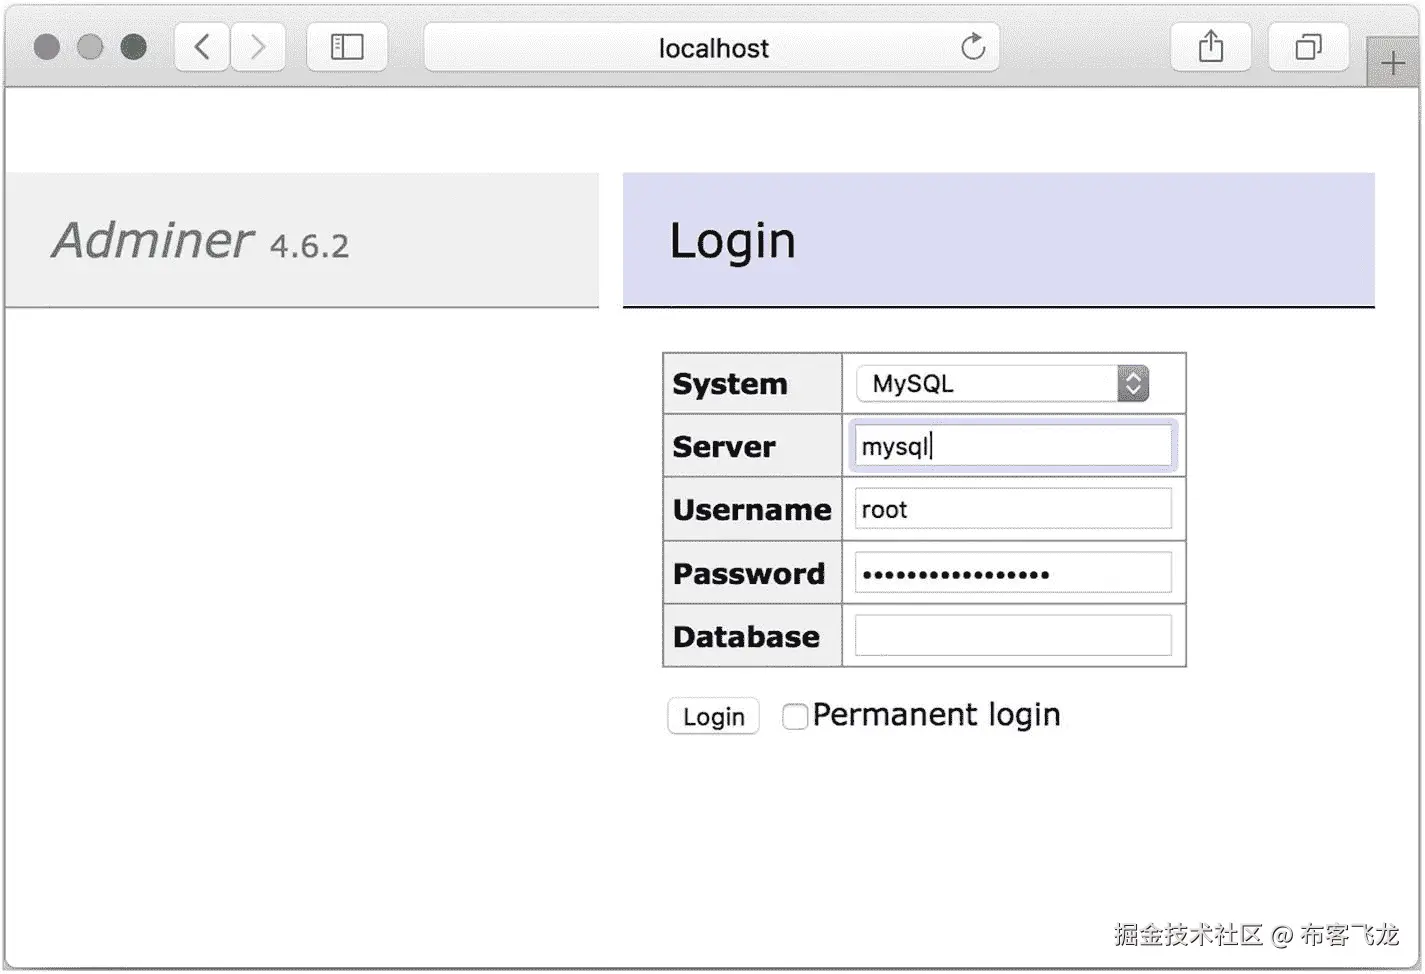Click the Password input field
1425x974 pixels.
tap(1013, 573)
